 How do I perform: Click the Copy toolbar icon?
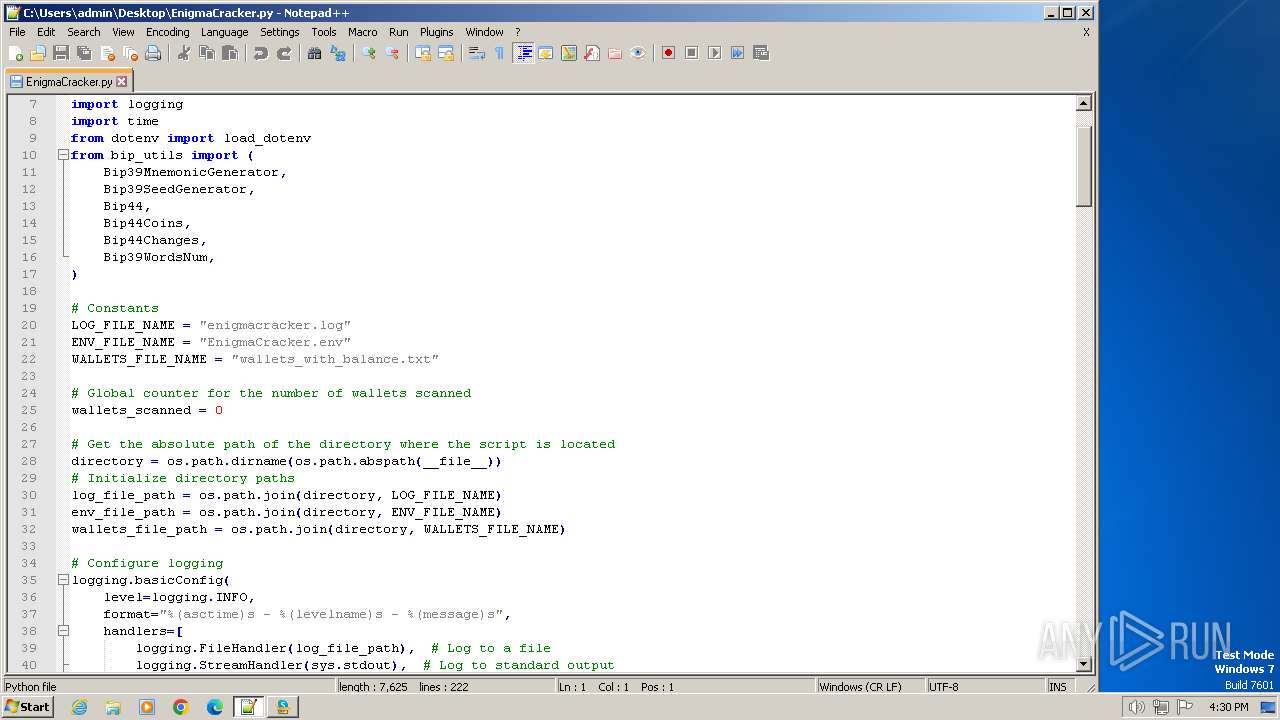tap(207, 53)
